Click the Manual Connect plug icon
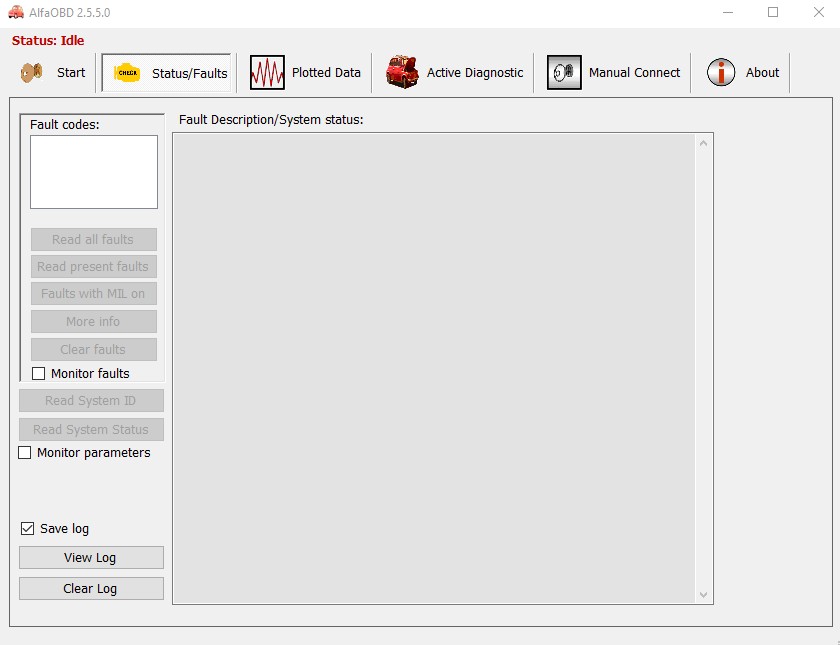Image resolution: width=840 pixels, height=645 pixels. pyautogui.click(x=564, y=73)
